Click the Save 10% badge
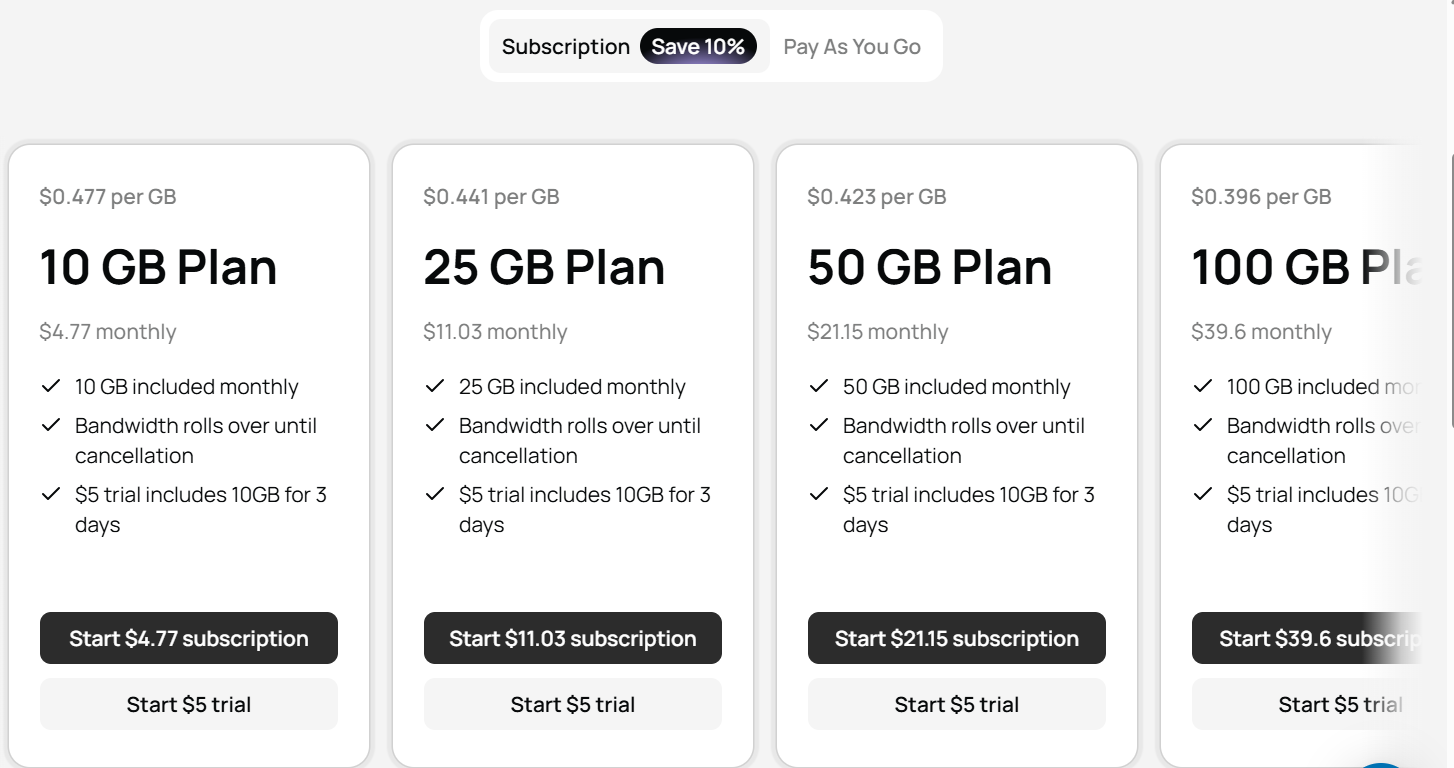The height and width of the screenshot is (768, 1454). tap(698, 46)
